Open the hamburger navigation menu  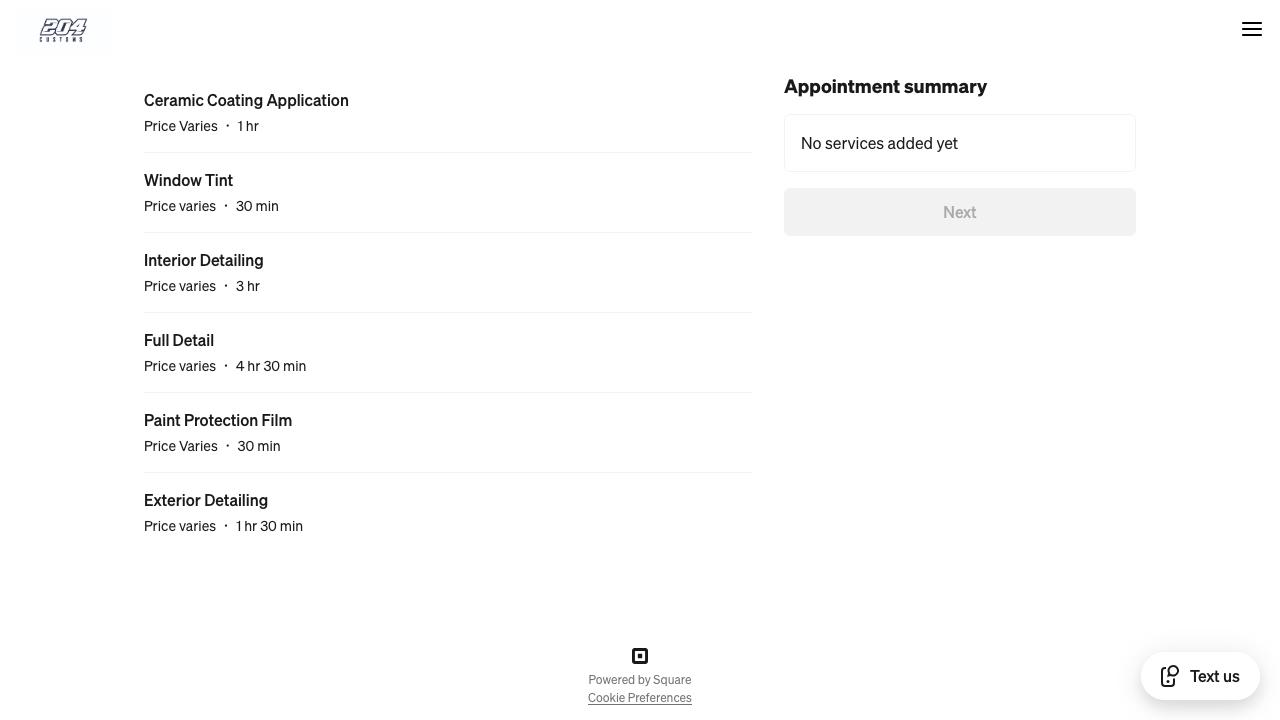pyautogui.click(x=1251, y=29)
